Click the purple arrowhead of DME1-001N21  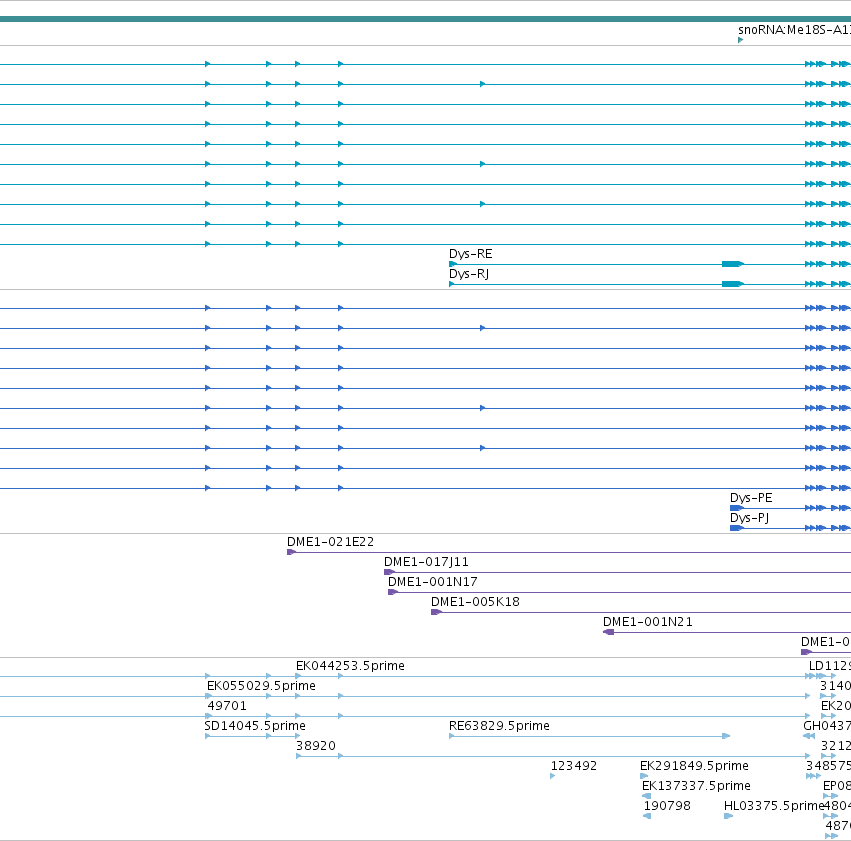[x=608, y=632]
